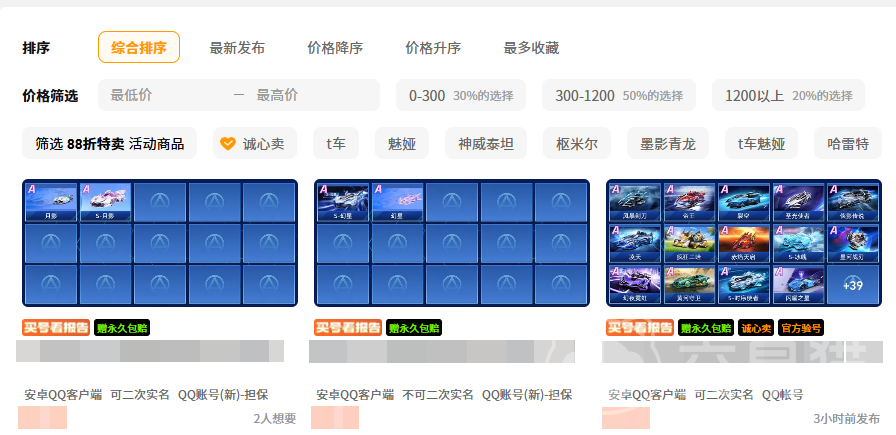Image resolution: width=896 pixels, height=435 pixels.
Task: Choose the 300-1200 price range
Action: (x=619, y=95)
